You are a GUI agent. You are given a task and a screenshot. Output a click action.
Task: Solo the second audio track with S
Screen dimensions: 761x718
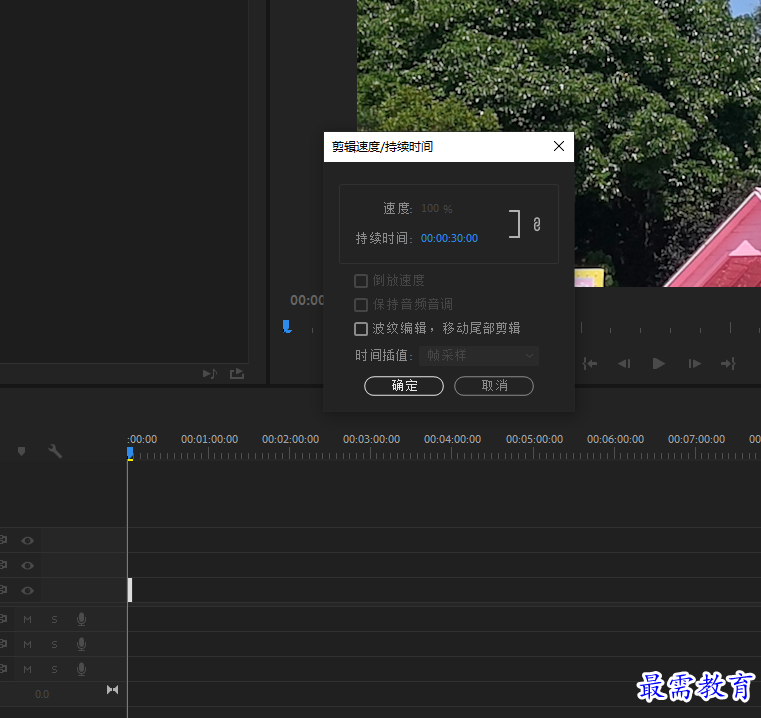click(54, 644)
